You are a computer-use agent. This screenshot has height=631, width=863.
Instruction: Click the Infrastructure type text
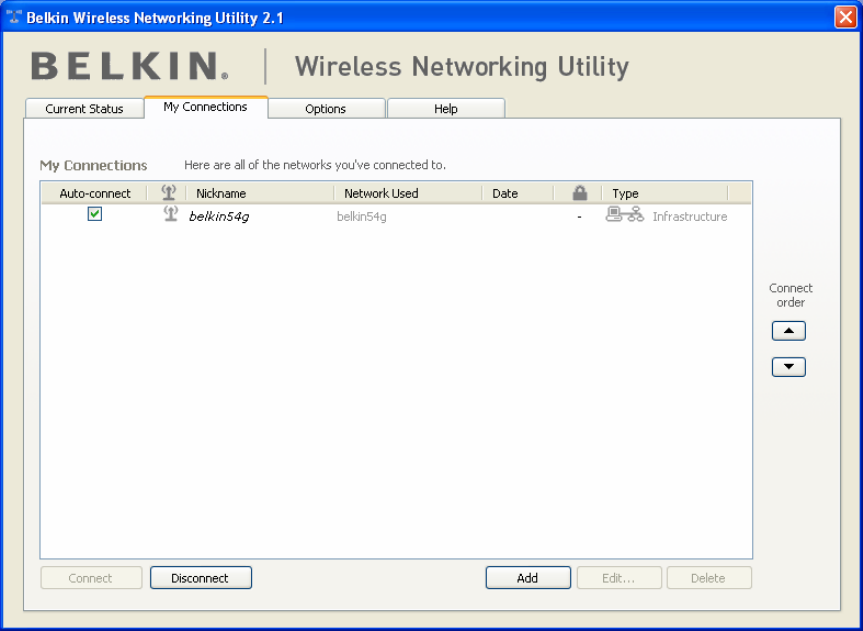coord(690,216)
